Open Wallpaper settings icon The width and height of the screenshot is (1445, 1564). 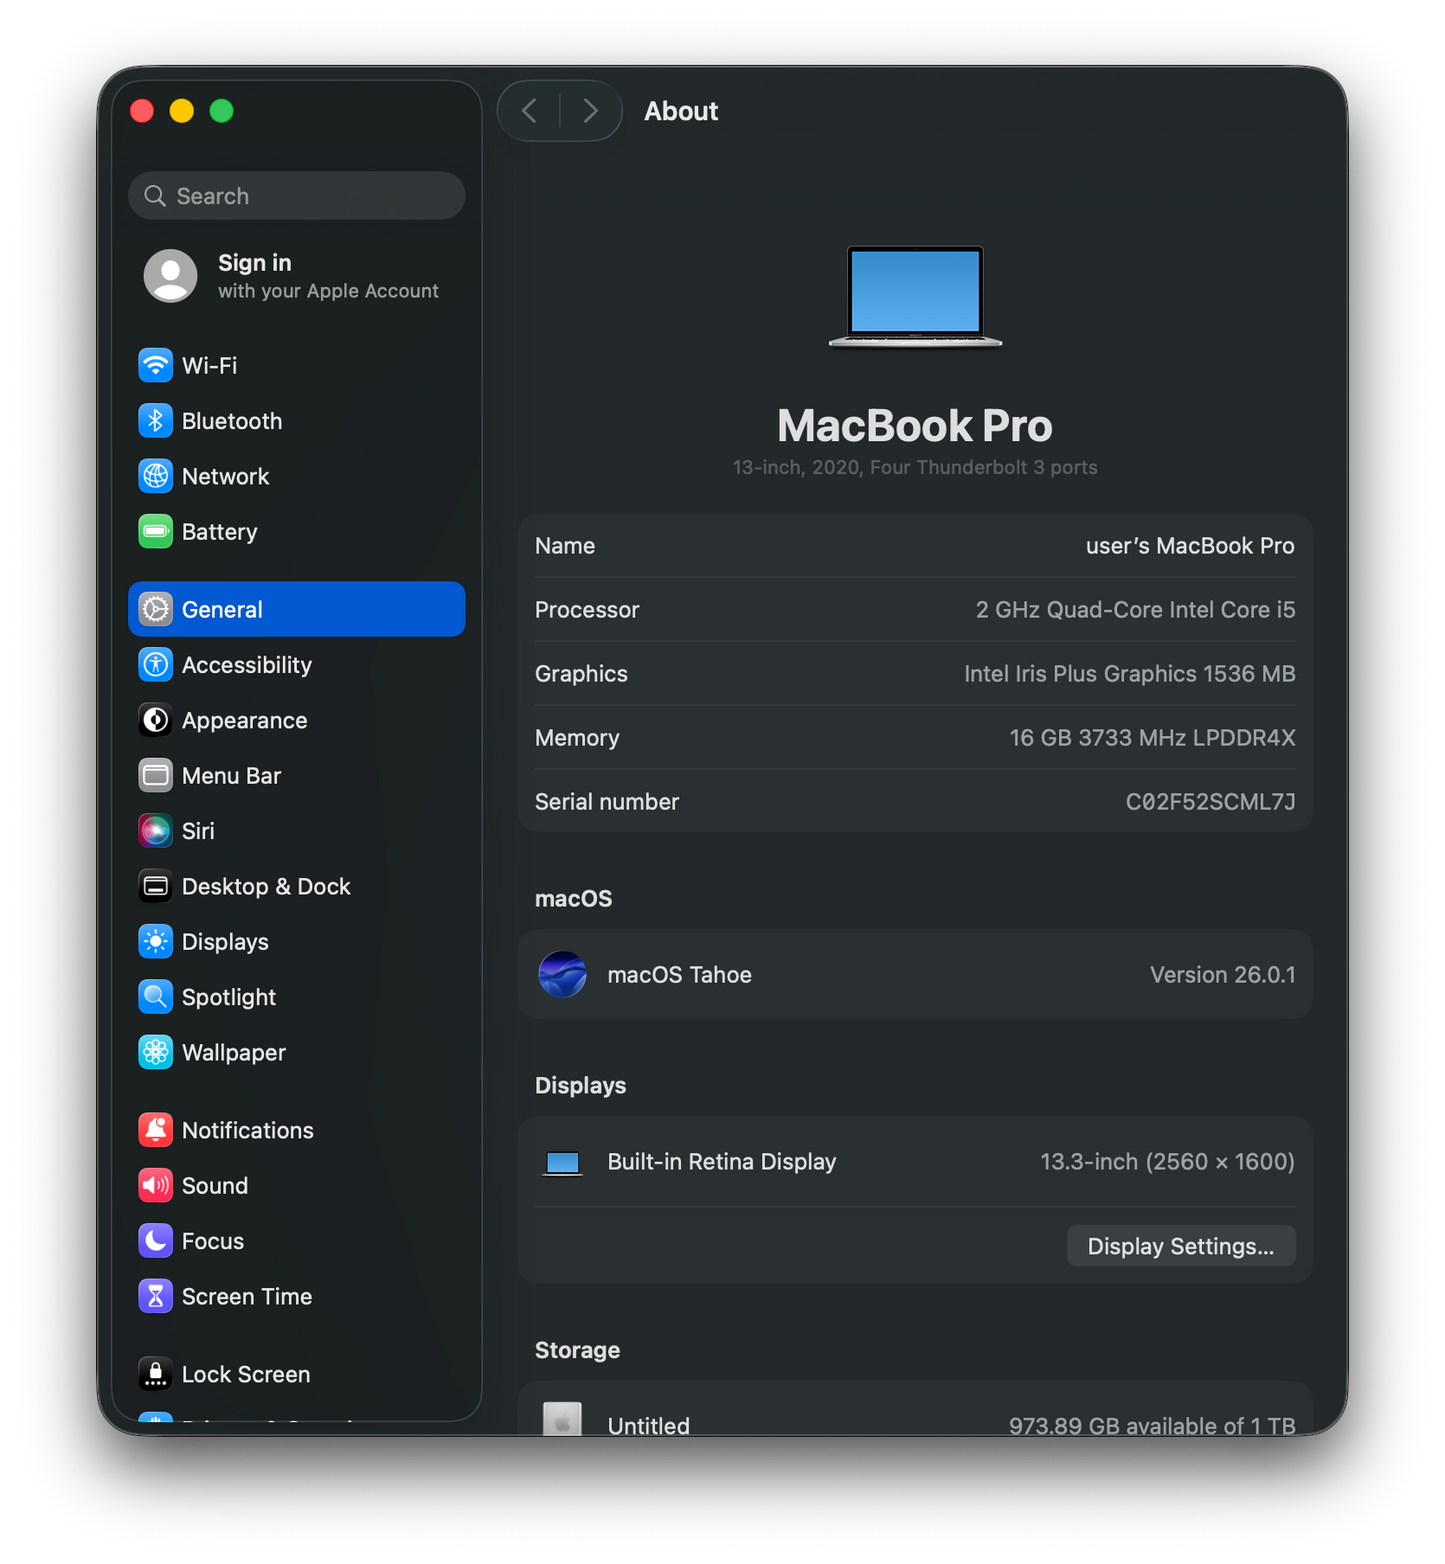point(155,1053)
